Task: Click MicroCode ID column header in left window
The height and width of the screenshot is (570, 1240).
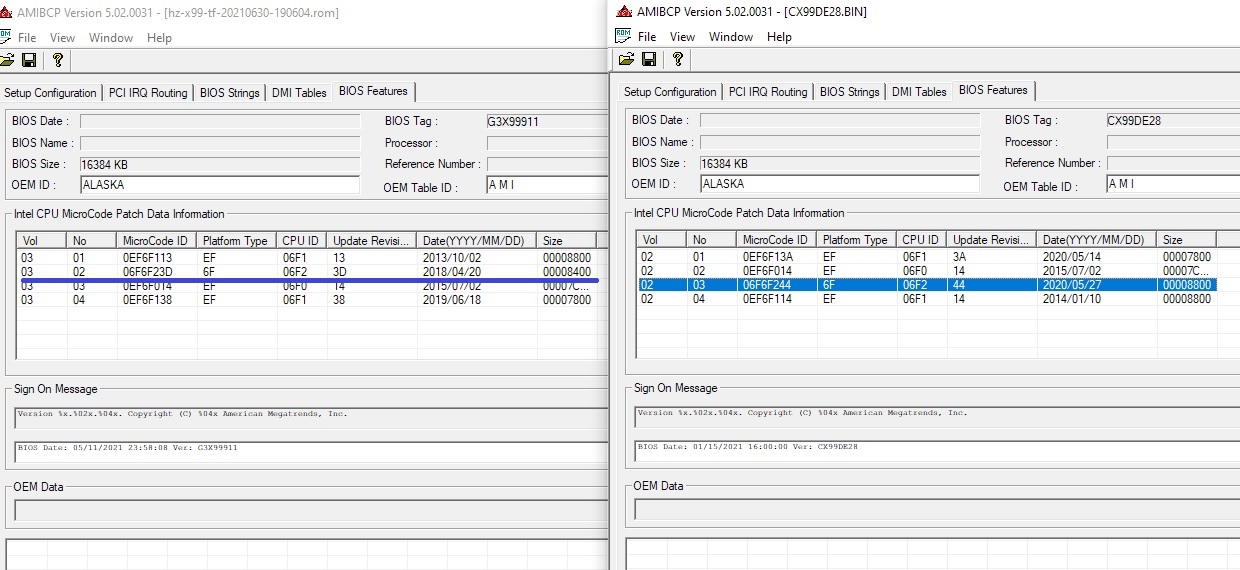Action: (x=156, y=241)
